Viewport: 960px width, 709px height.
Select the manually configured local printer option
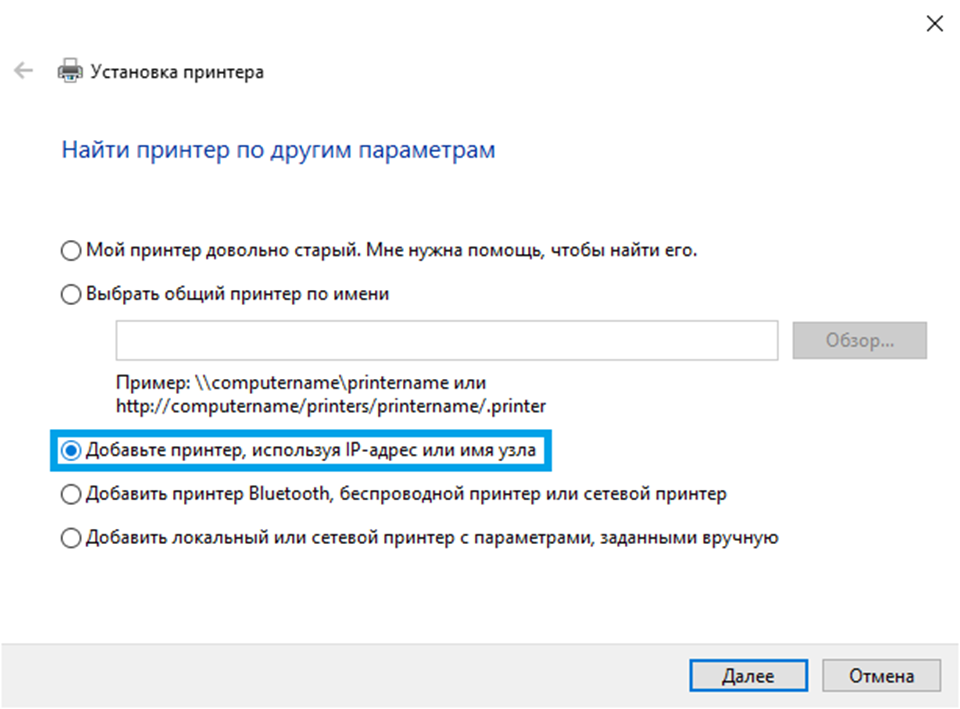pos(71,538)
